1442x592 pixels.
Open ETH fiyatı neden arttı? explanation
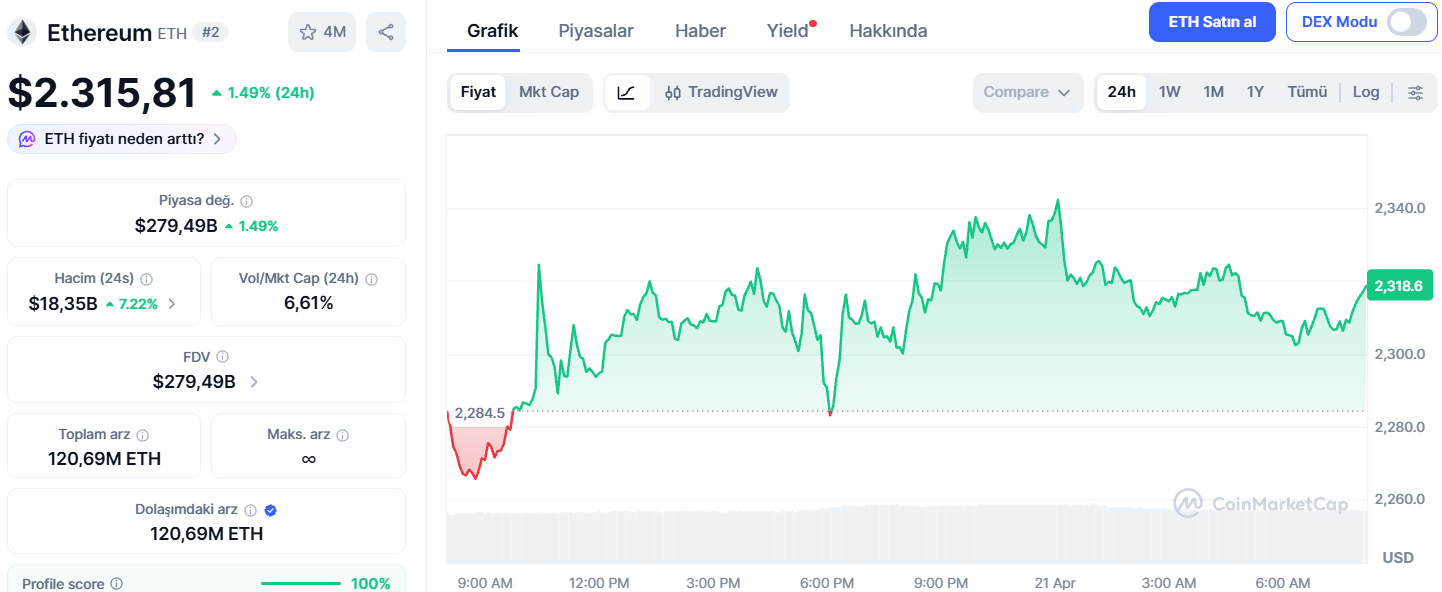click(x=122, y=139)
